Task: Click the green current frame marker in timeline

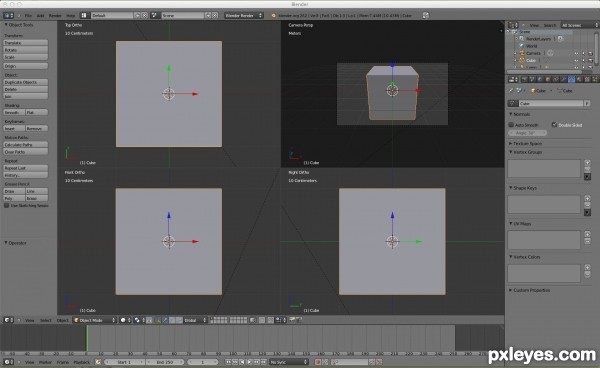Action: click(87, 338)
